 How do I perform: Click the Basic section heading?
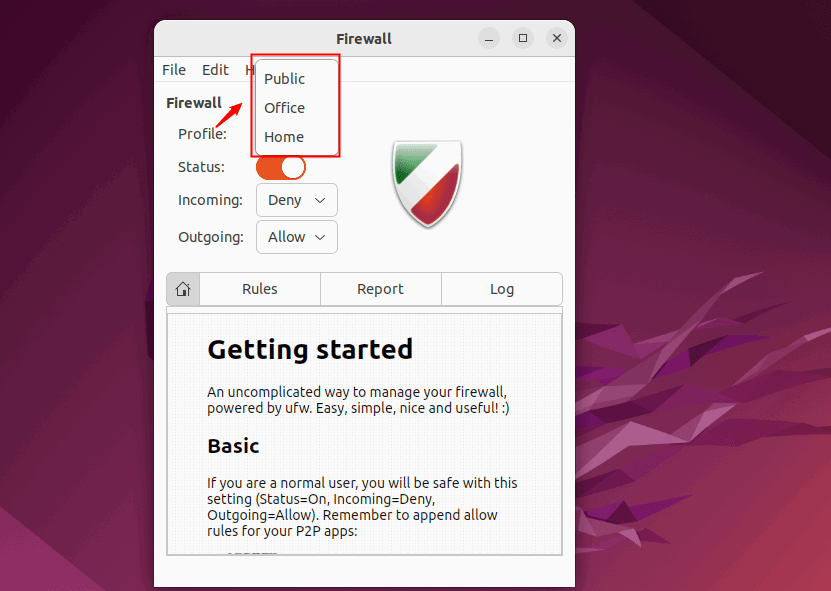pyautogui.click(x=233, y=446)
